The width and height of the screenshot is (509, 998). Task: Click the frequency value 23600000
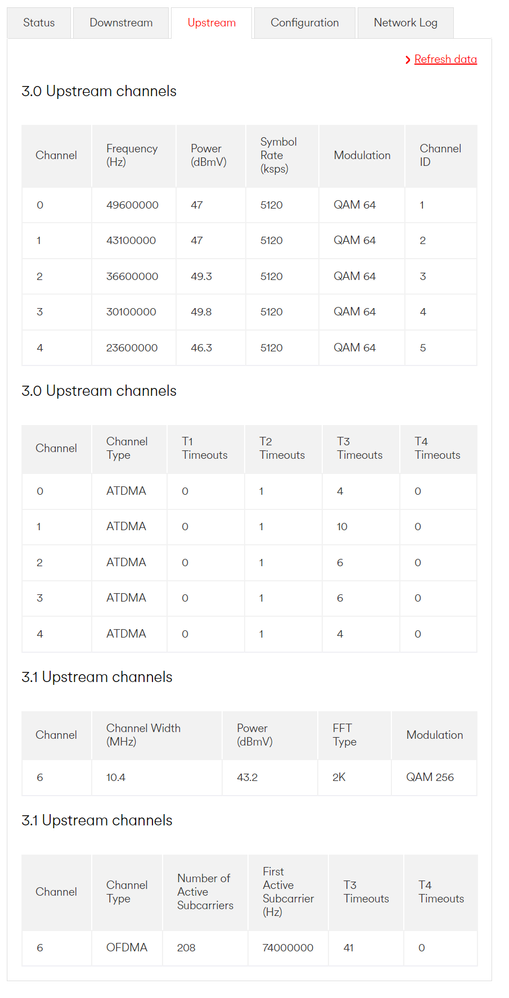click(132, 348)
